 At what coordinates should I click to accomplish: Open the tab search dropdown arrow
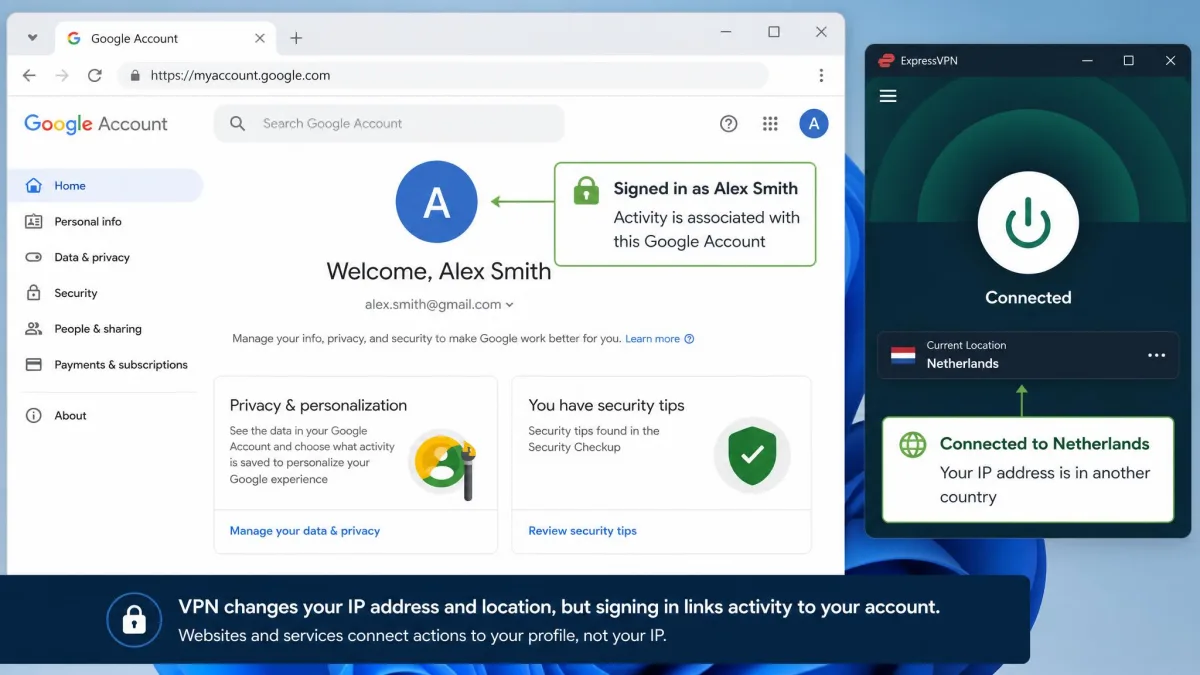point(32,38)
